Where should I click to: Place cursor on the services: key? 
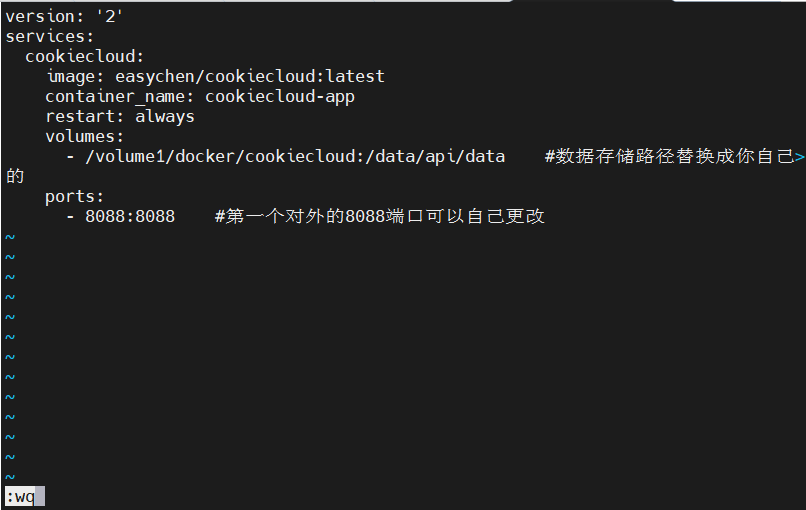(x=50, y=36)
